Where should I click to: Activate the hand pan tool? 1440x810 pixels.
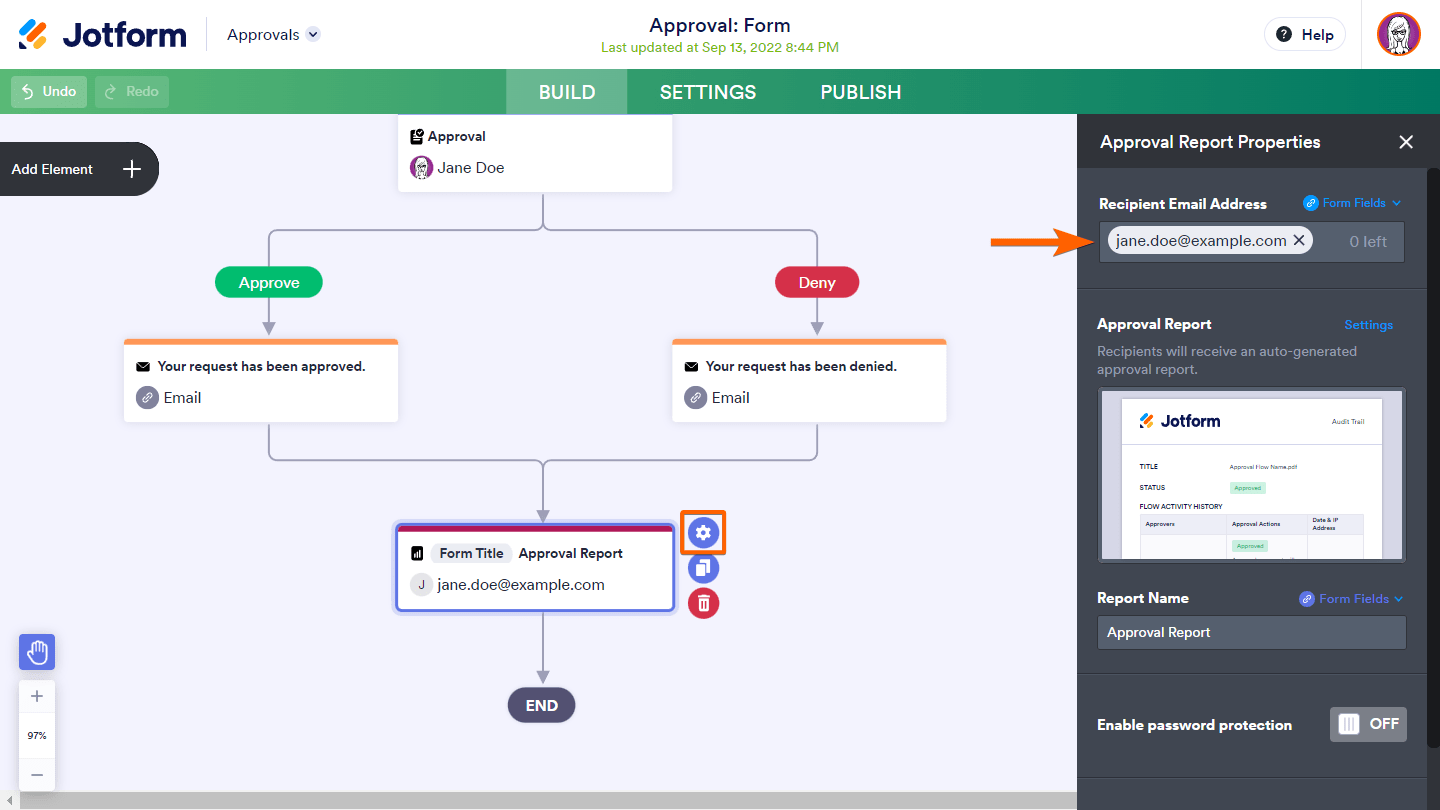click(x=37, y=652)
